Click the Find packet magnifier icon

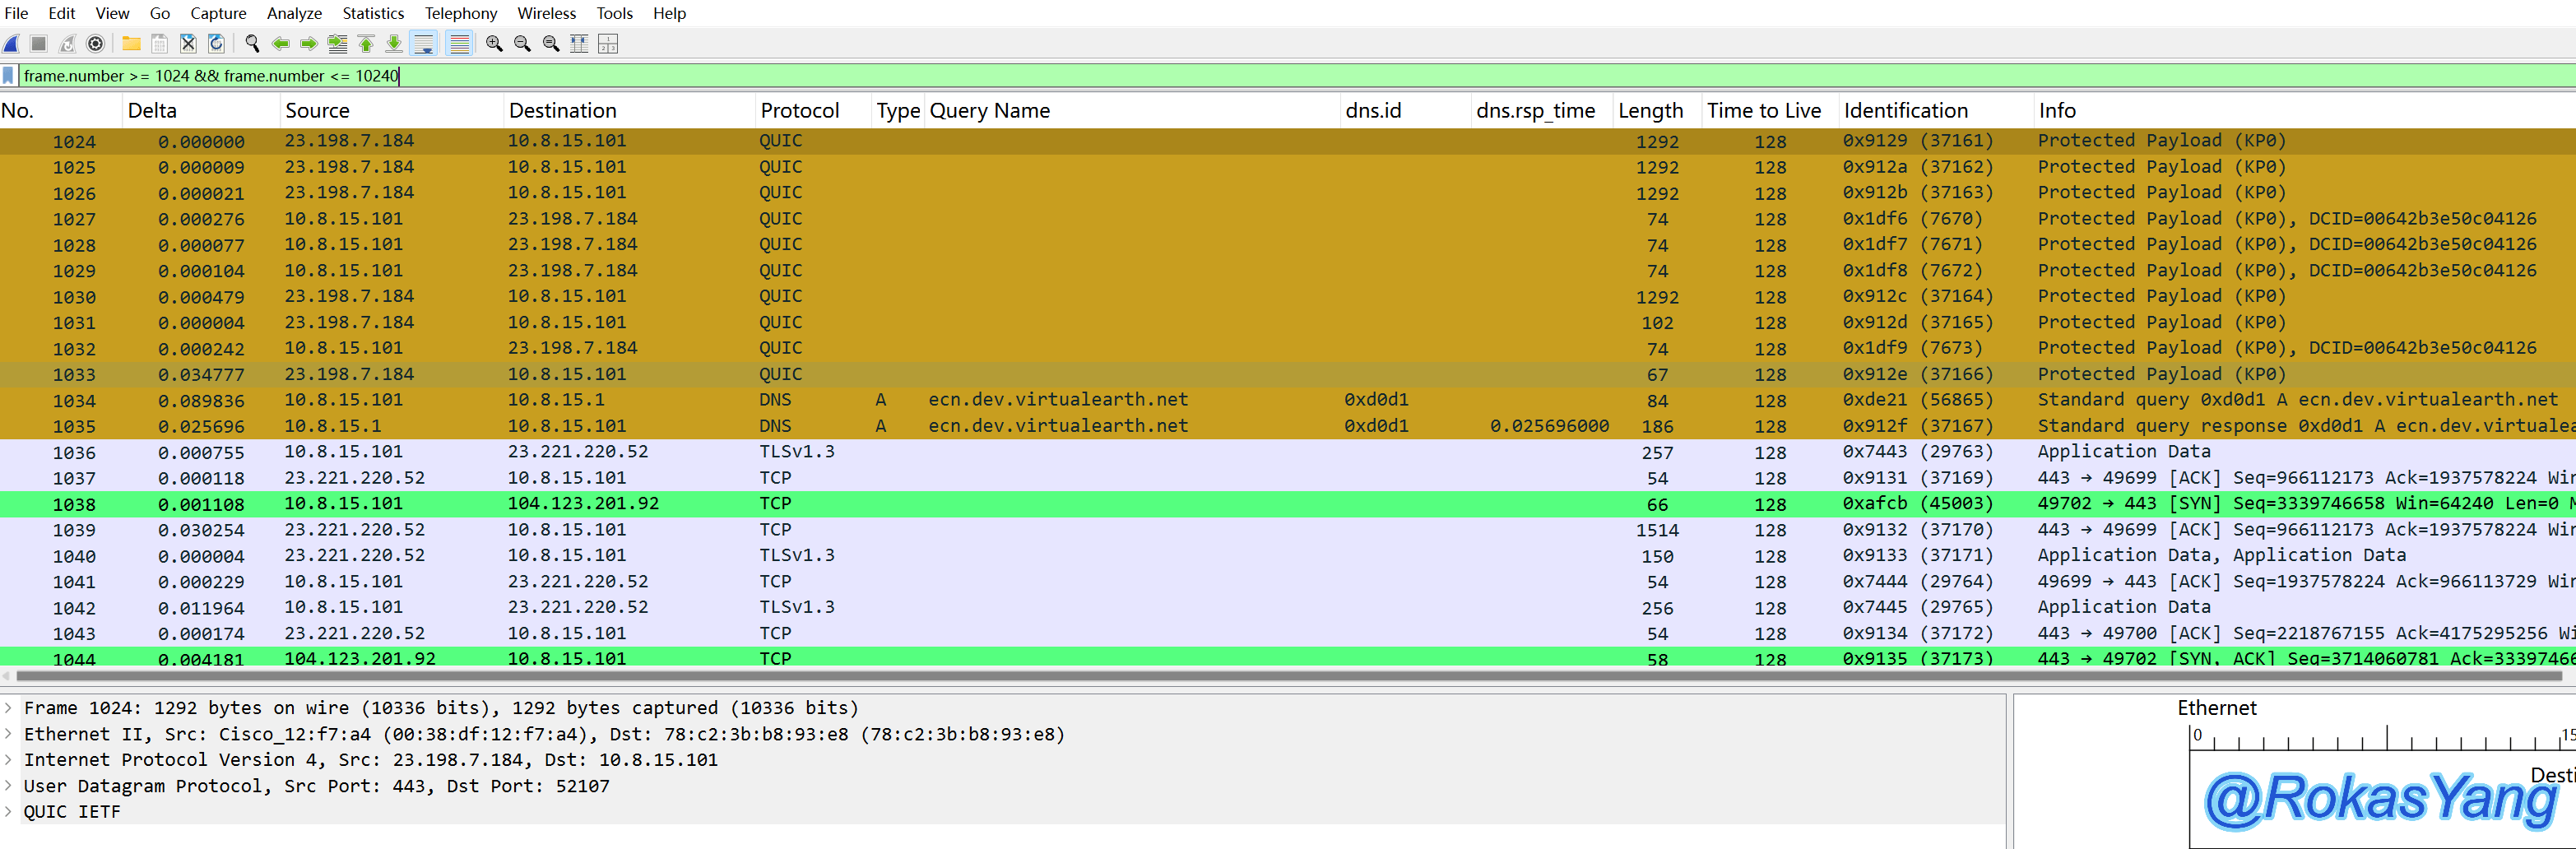pyautogui.click(x=252, y=43)
